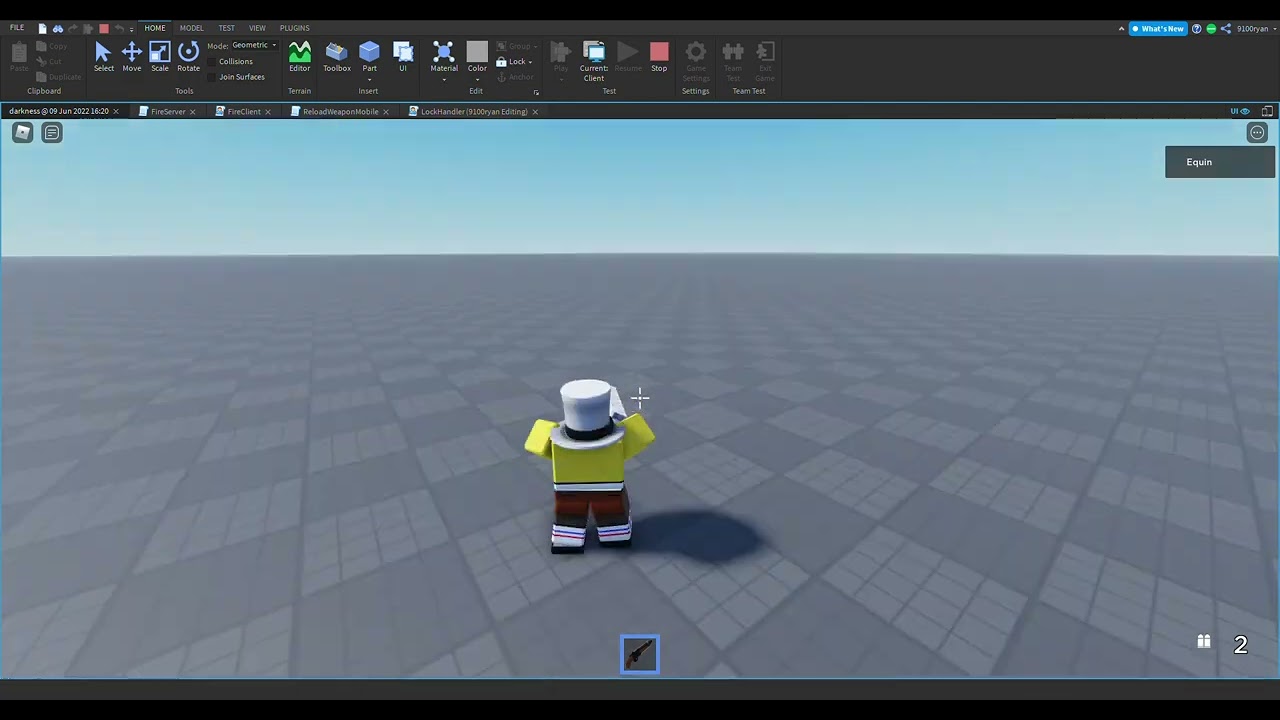
Task: Click the red stop square in quick access bar
Action: click(103, 28)
